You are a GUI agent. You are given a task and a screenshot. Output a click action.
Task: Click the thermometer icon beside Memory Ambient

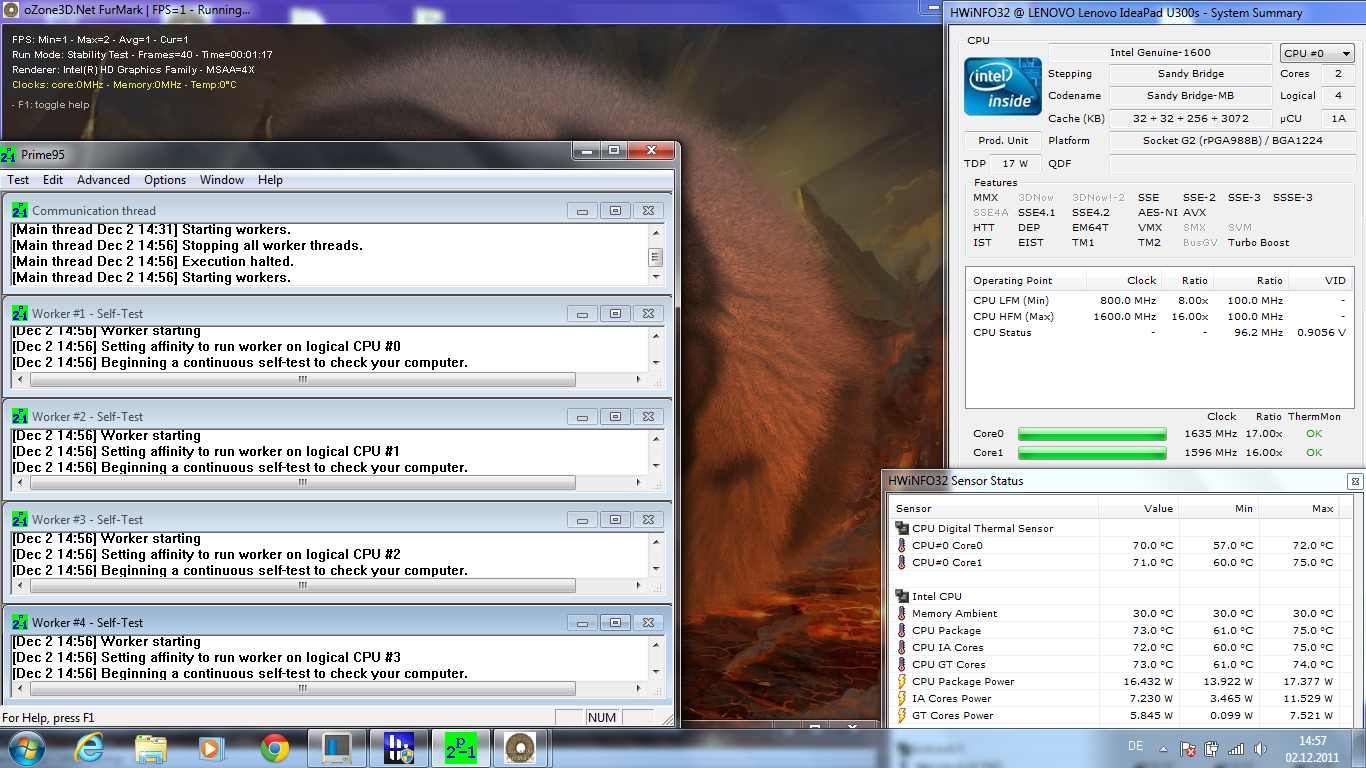click(x=902, y=613)
